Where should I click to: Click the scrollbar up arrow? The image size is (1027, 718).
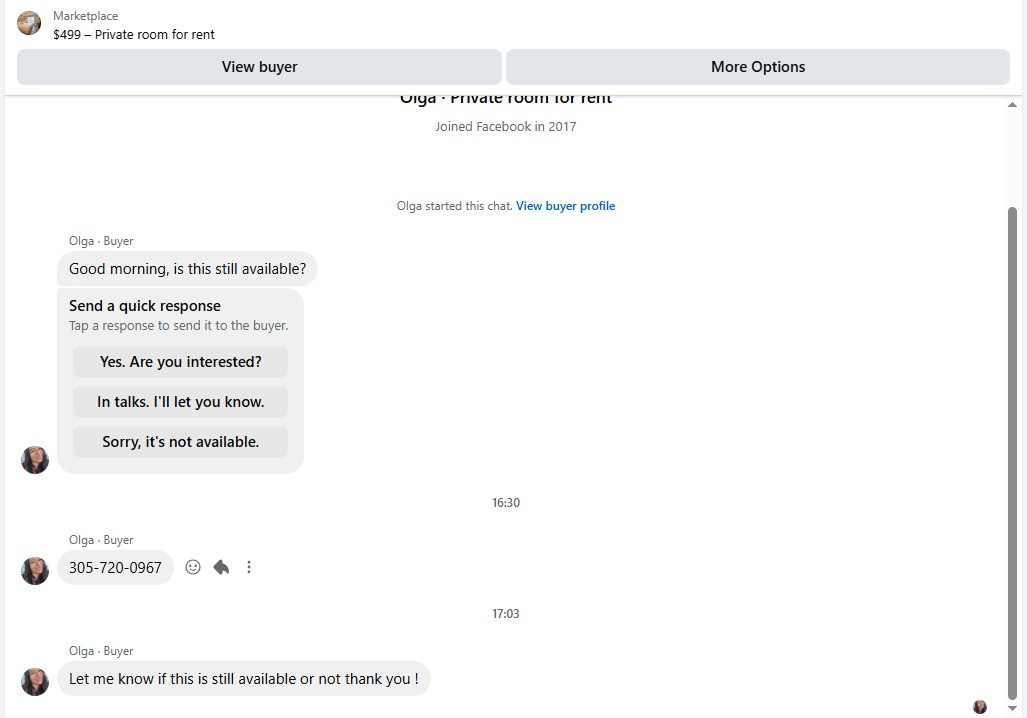tap(1012, 105)
